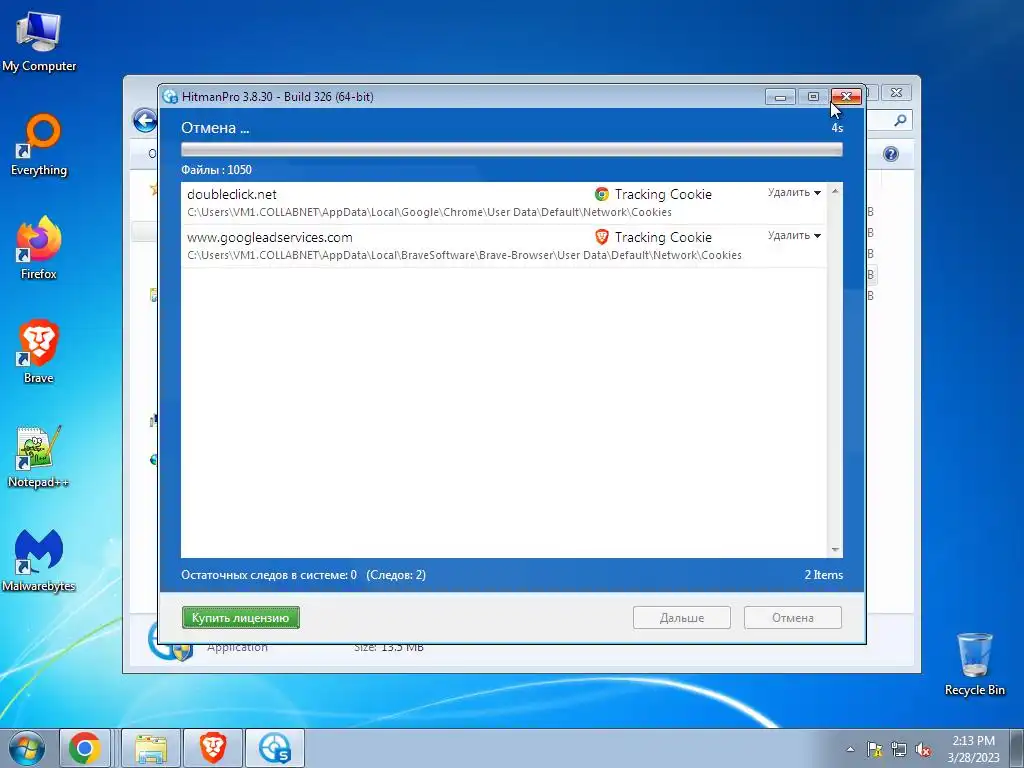The image size is (1024, 768).
Task: Click the Отмена button
Action: pyautogui.click(x=793, y=618)
